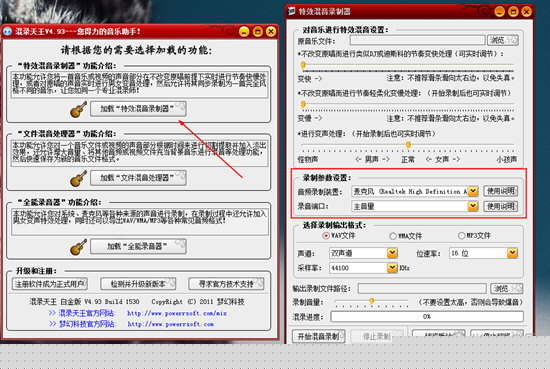Click the 对音乐进行特效混音设置 group label

[x=345, y=30]
